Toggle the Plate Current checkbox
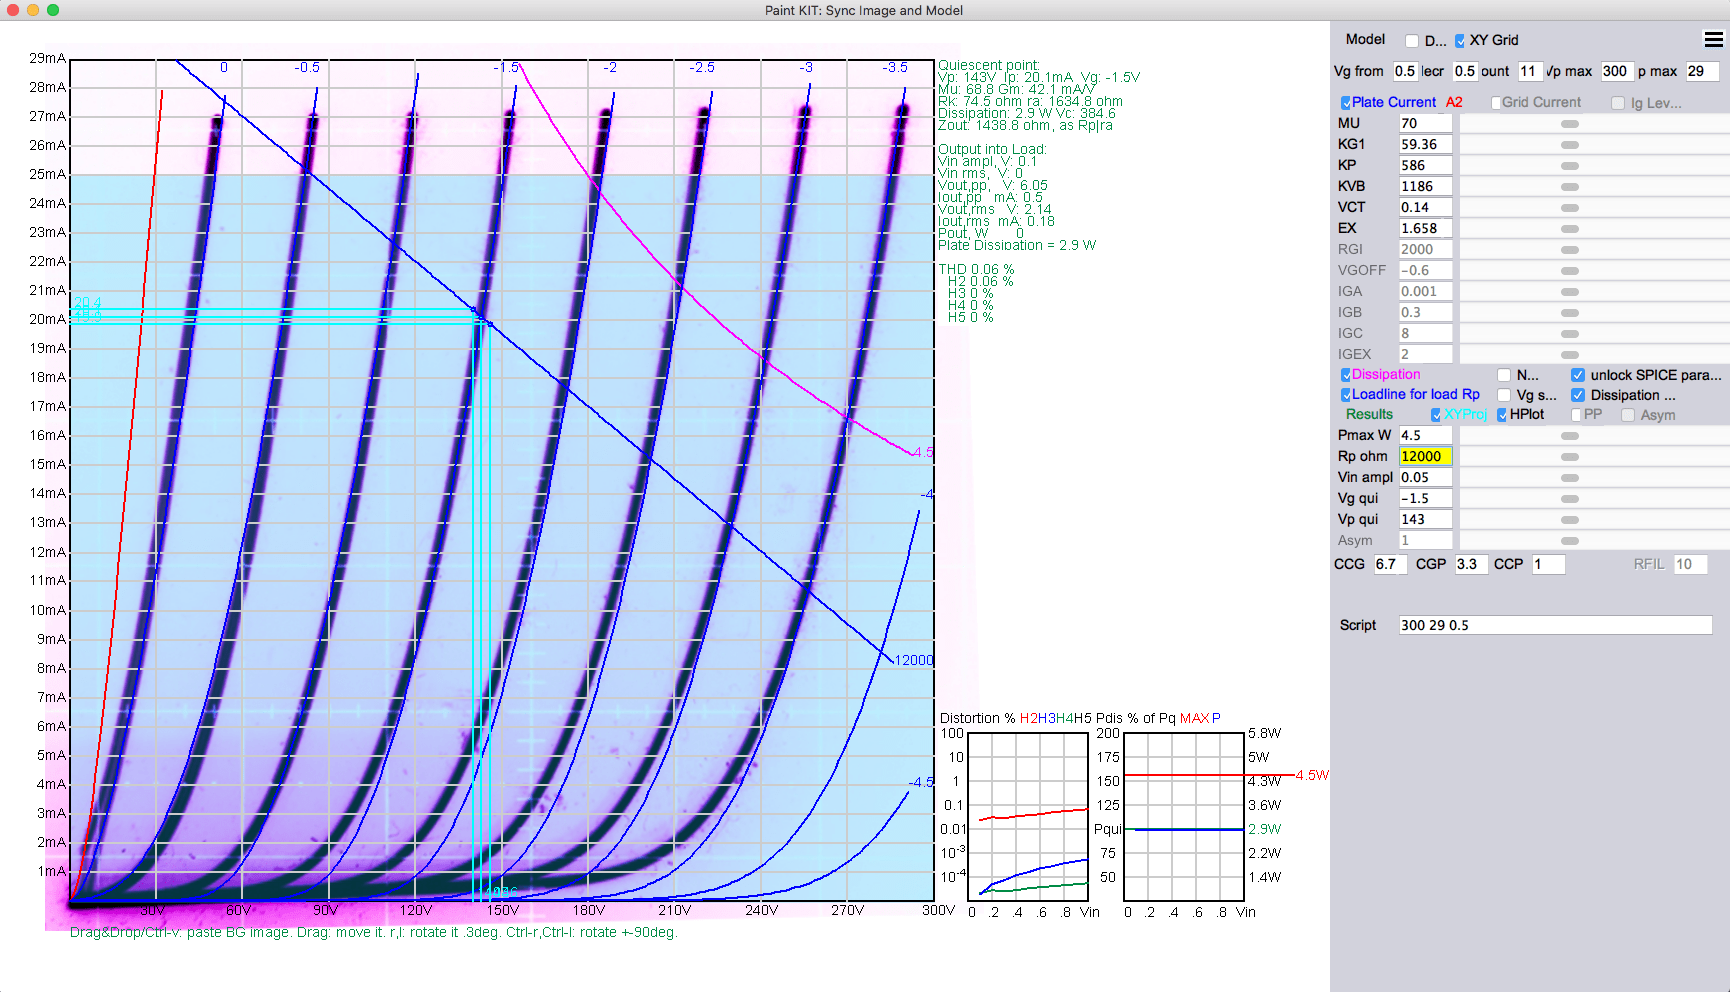 coord(1345,103)
